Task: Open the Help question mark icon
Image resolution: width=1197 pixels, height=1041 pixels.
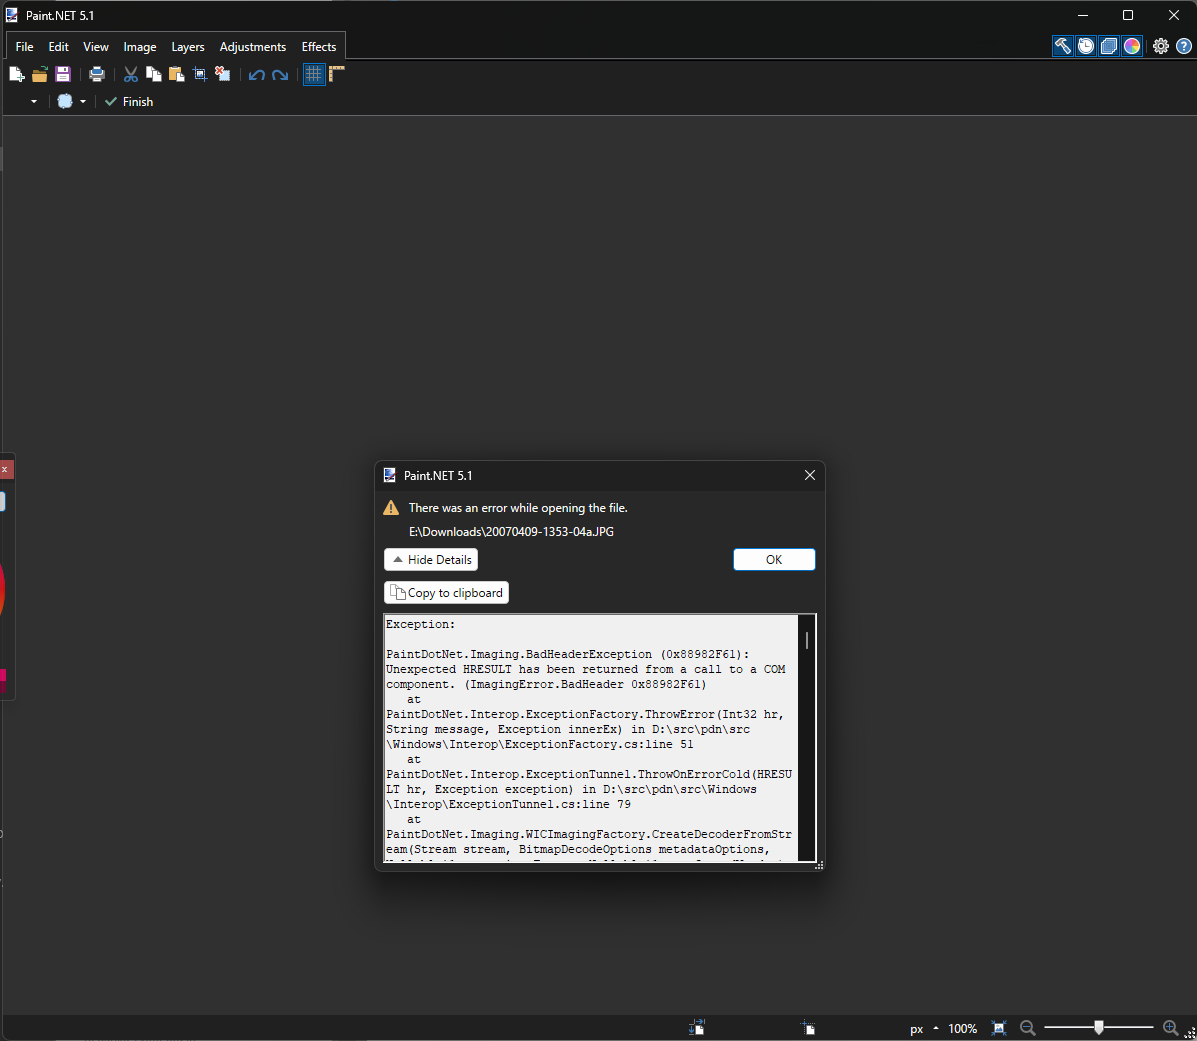Action: click(1184, 47)
